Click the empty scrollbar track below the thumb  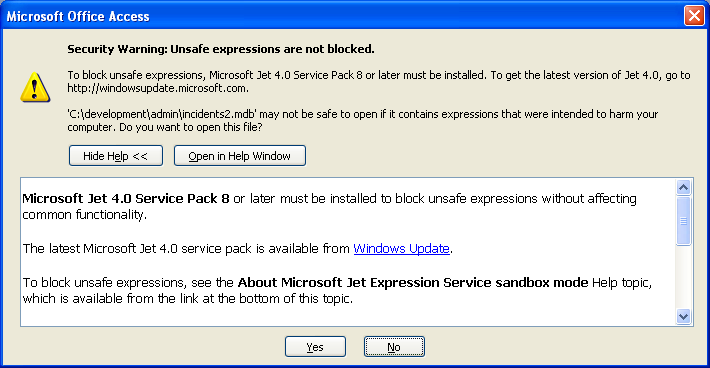coord(683,277)
